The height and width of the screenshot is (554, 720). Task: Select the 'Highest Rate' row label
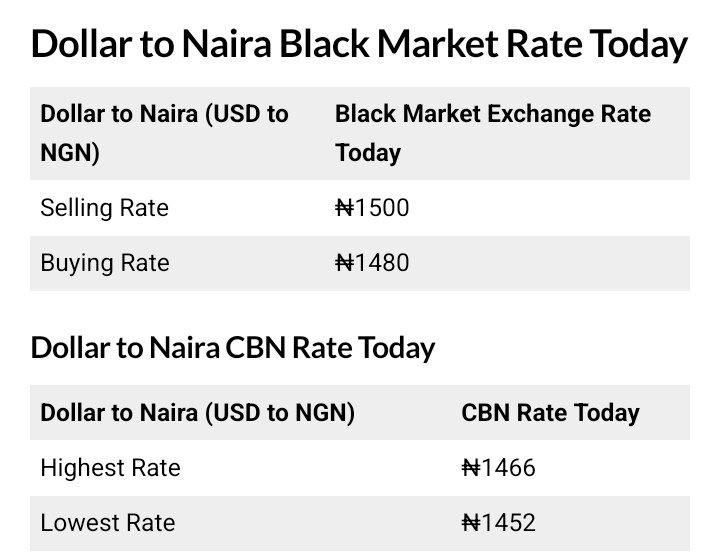(110, 468)
